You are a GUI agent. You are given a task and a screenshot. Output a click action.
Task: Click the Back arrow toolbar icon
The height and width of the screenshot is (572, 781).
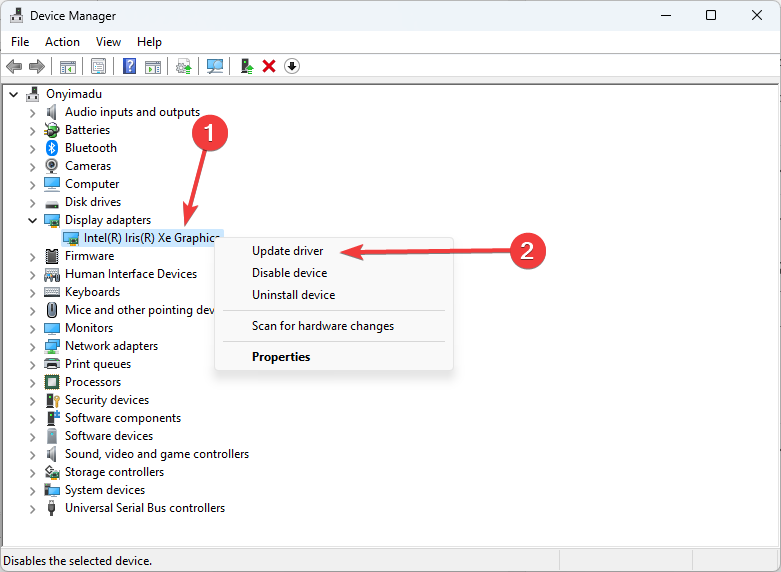coord(14,66)
